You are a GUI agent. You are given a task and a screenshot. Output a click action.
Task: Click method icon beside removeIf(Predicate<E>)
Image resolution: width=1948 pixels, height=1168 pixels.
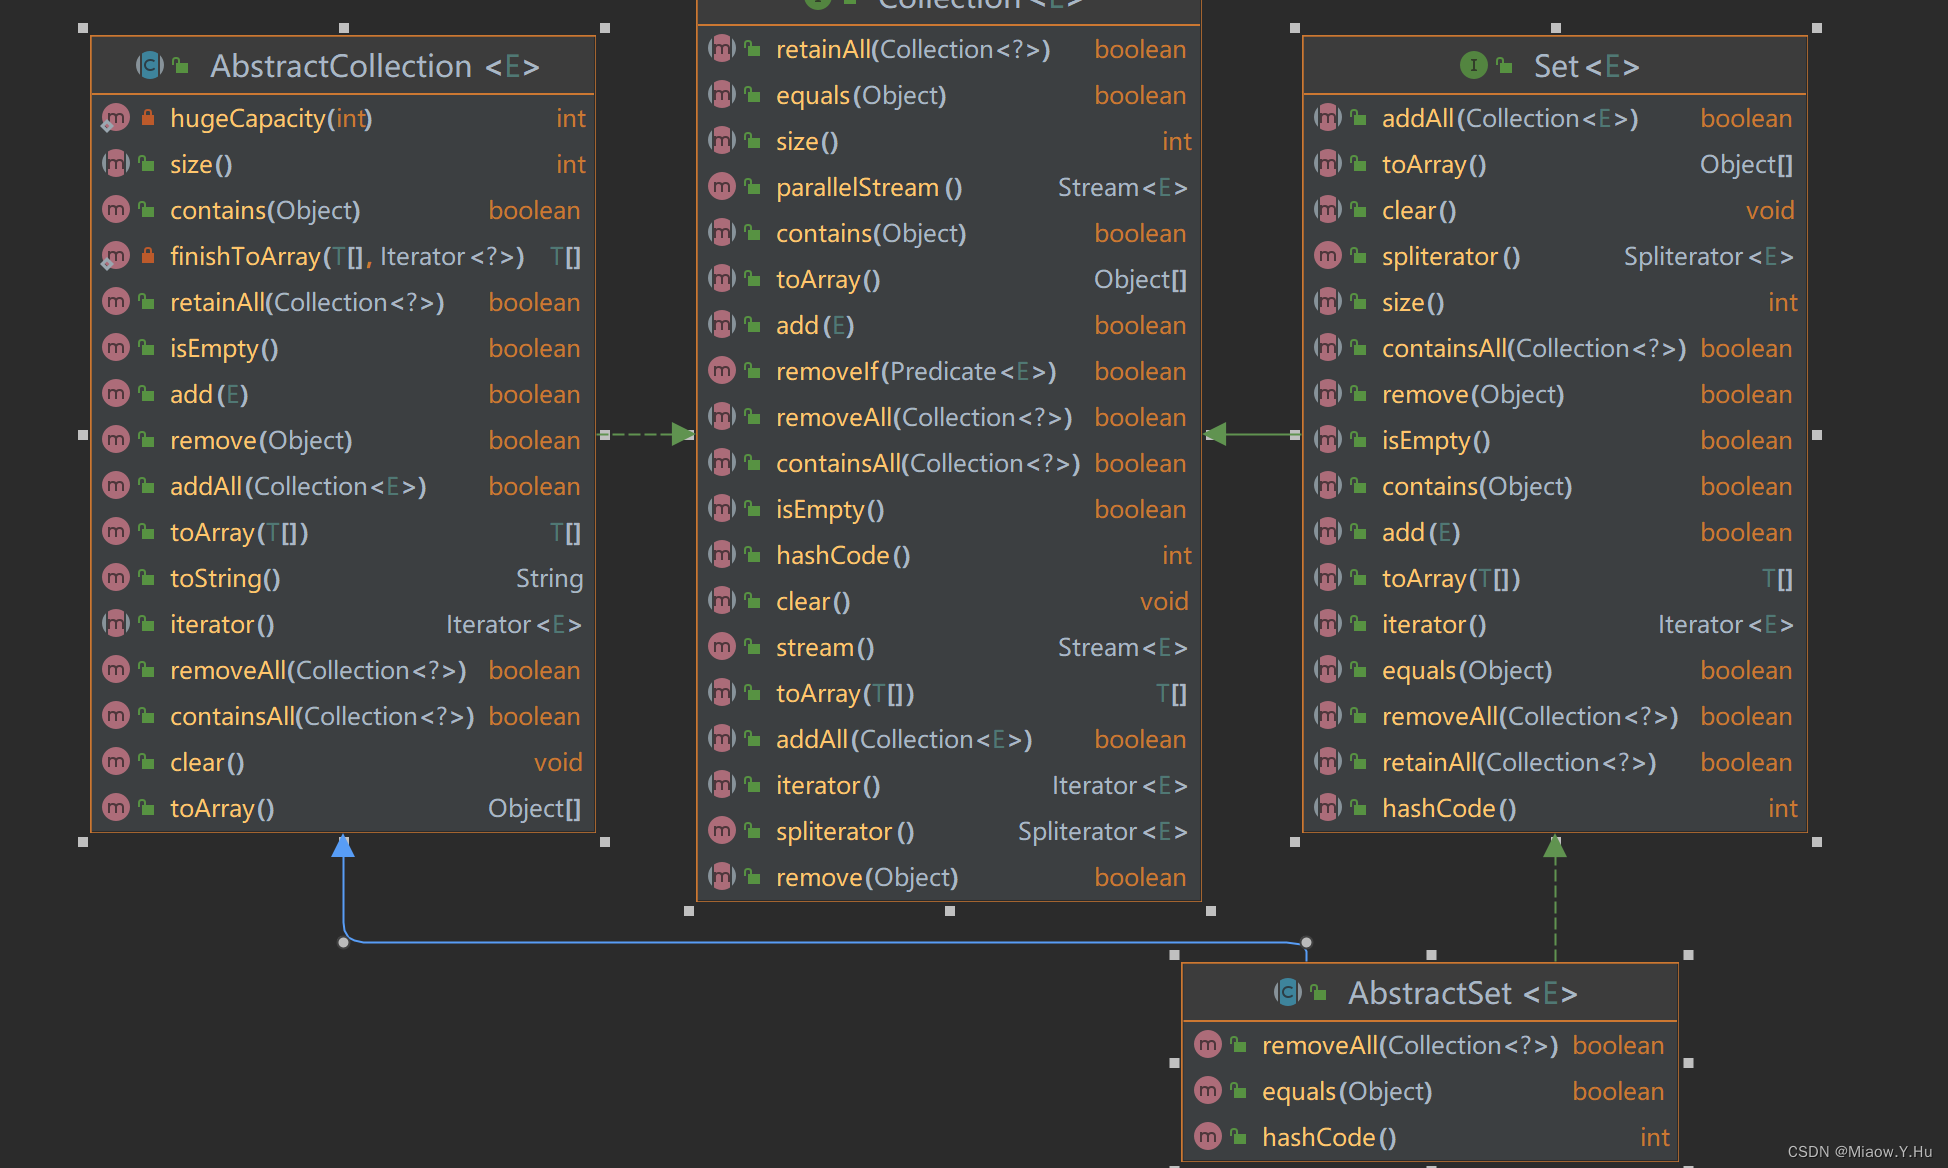point(722,371)
